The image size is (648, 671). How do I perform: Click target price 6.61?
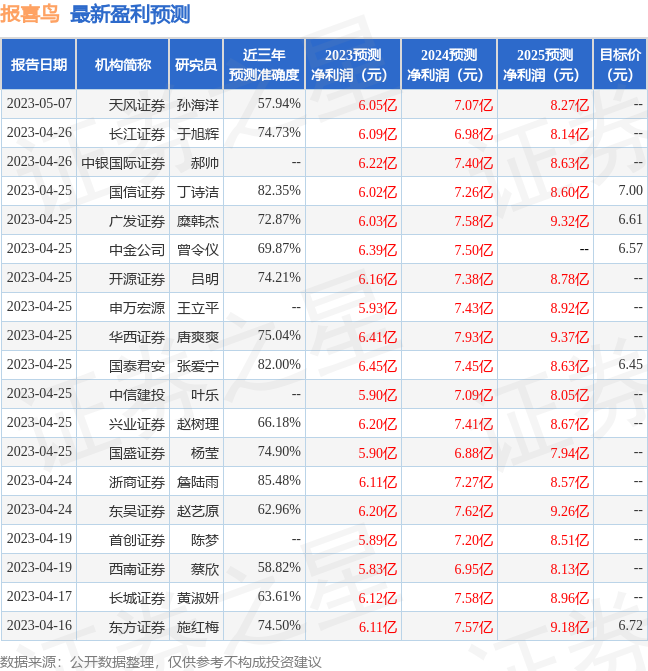[630, 220]
